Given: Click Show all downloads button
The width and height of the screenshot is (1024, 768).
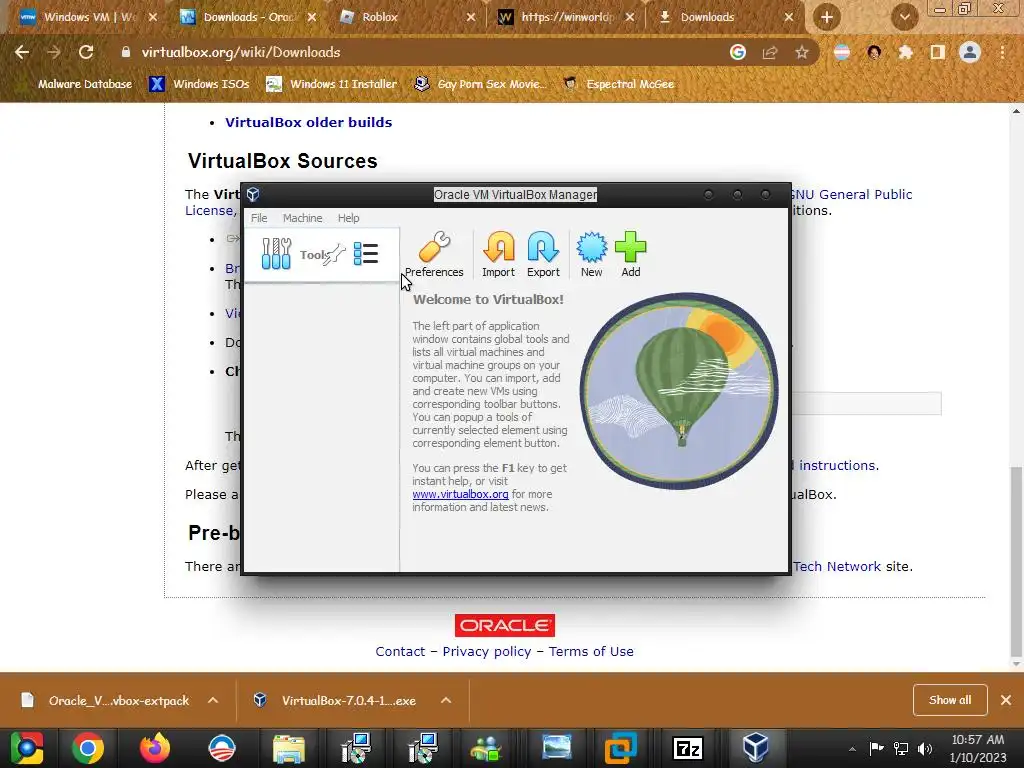Looking at the screenshot, I should click(x=950, y=700).
